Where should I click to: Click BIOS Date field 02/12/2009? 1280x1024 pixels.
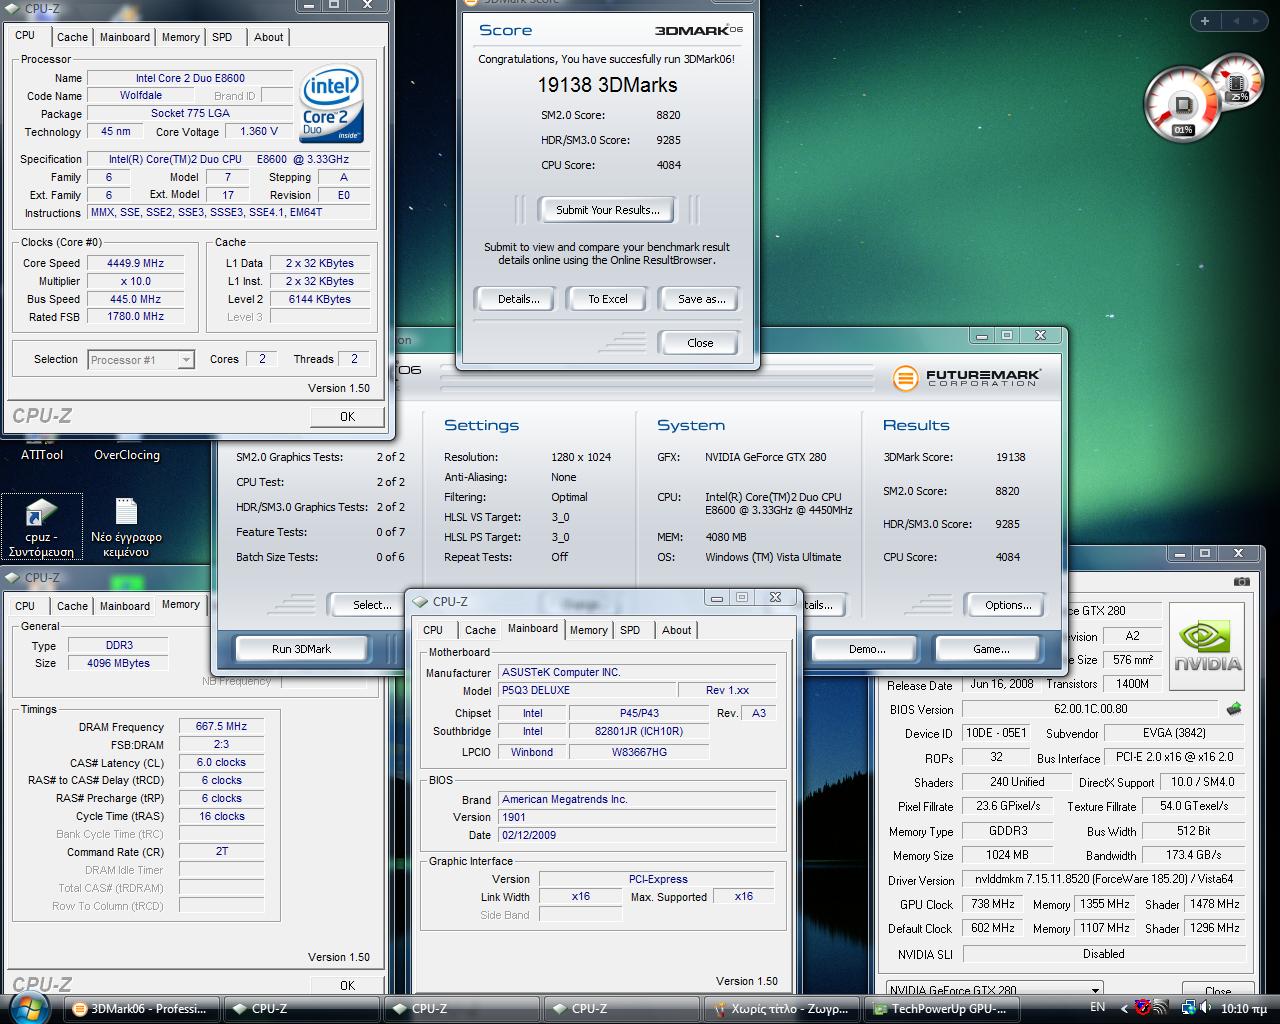click(x=637, y=835)
